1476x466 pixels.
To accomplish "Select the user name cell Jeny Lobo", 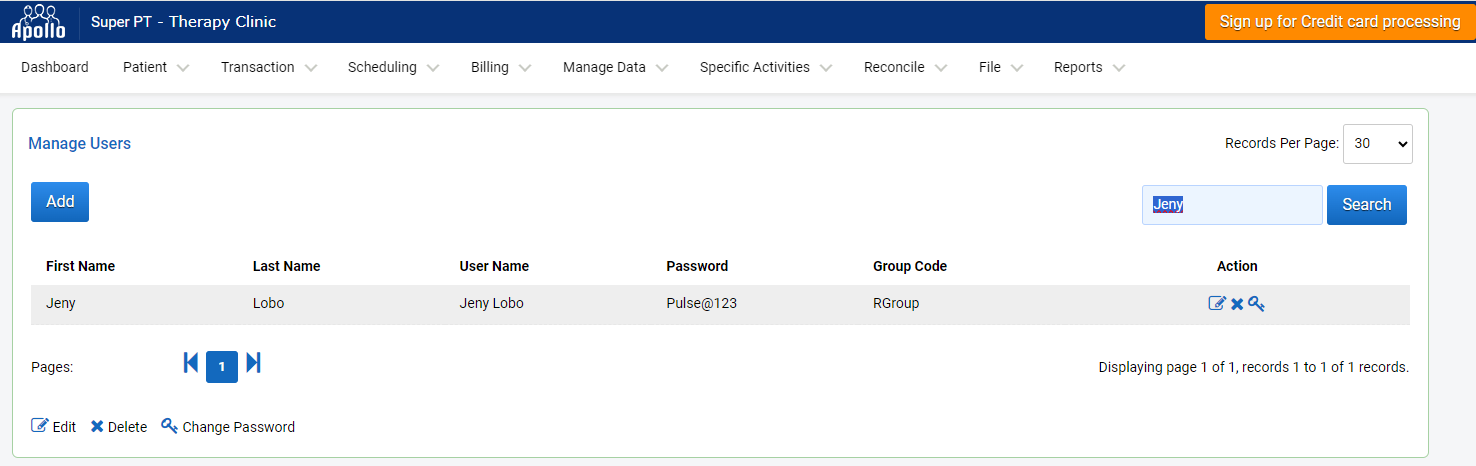I will [x=492, y=303].
